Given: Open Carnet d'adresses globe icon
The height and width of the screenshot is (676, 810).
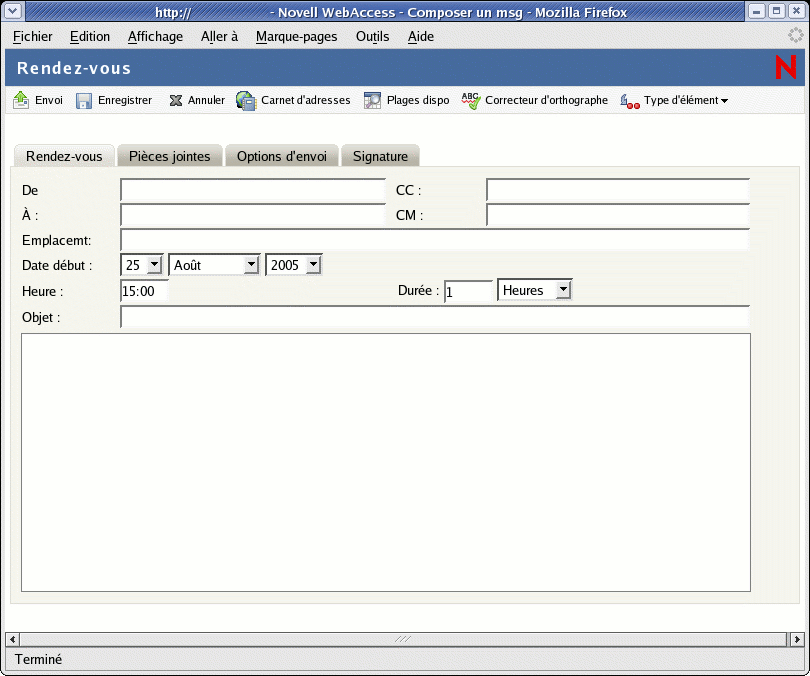Looking at the screenshot, I should [x=246, y=100].
